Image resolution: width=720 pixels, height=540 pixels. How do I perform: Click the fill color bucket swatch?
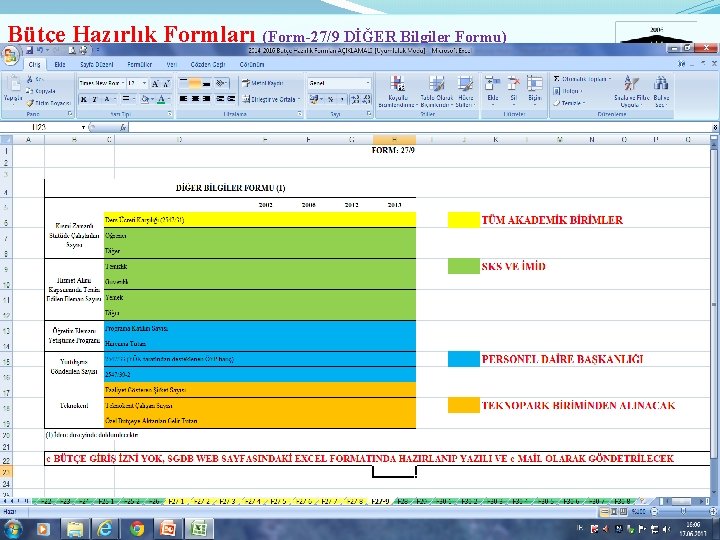[x=146, y=99]
